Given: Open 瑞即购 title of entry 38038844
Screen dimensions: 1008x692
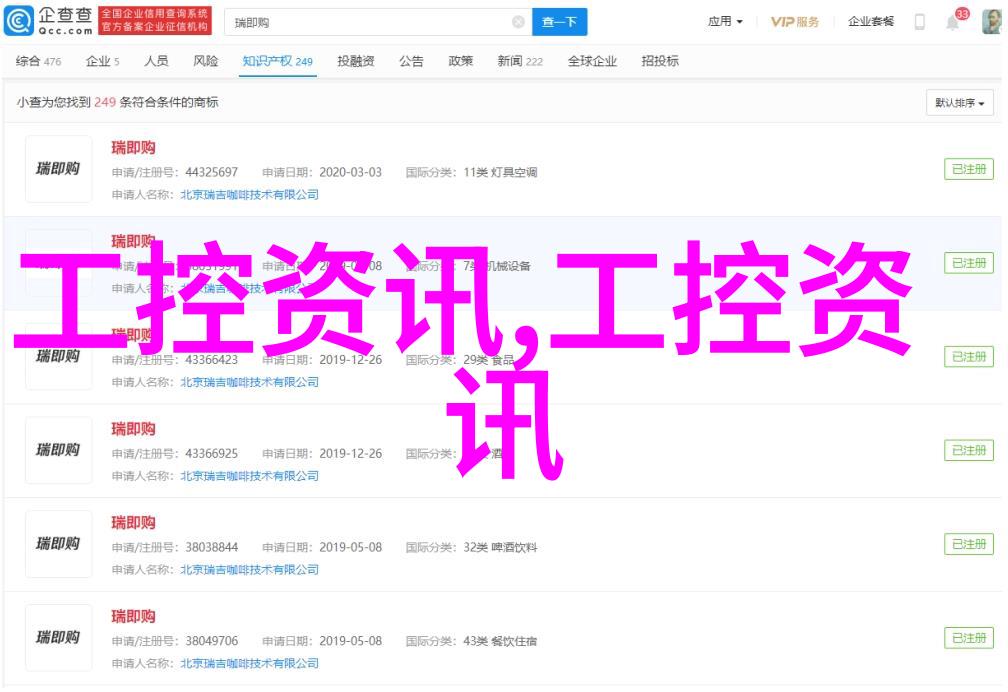Looking at the screenshot, I should click(x=133, y=523).
